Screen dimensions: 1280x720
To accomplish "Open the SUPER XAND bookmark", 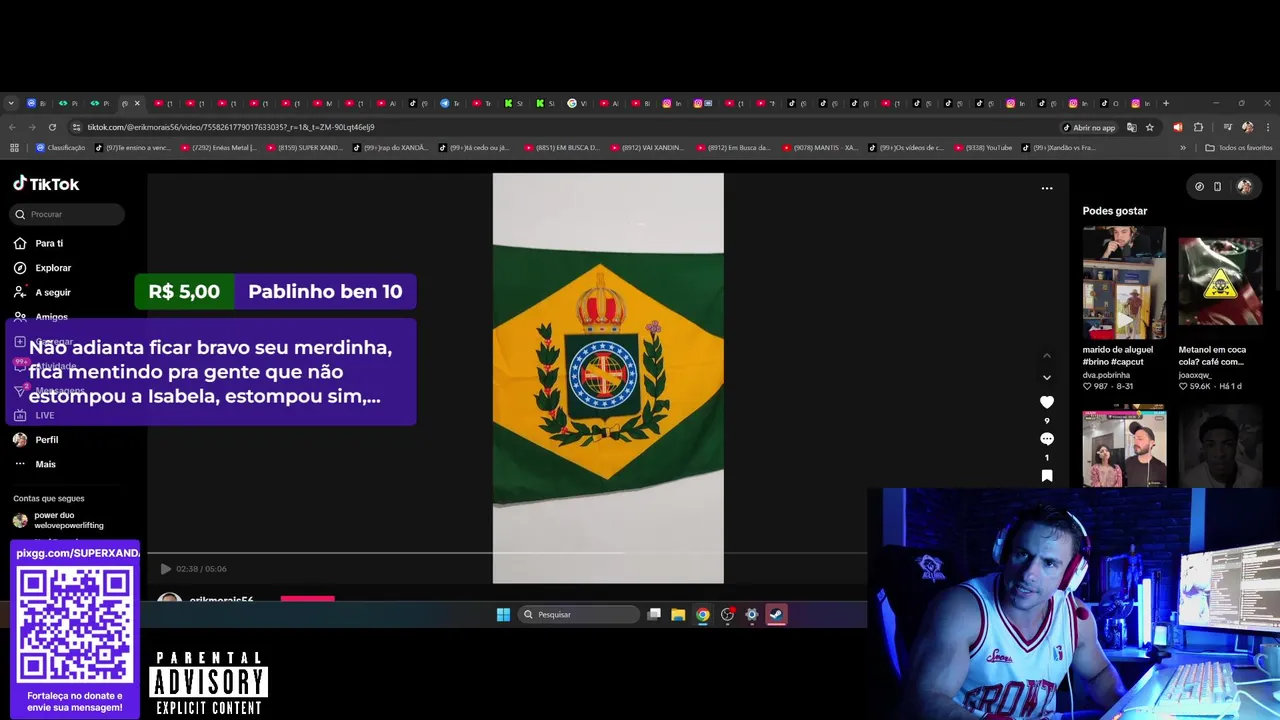I will pos(305,148).
